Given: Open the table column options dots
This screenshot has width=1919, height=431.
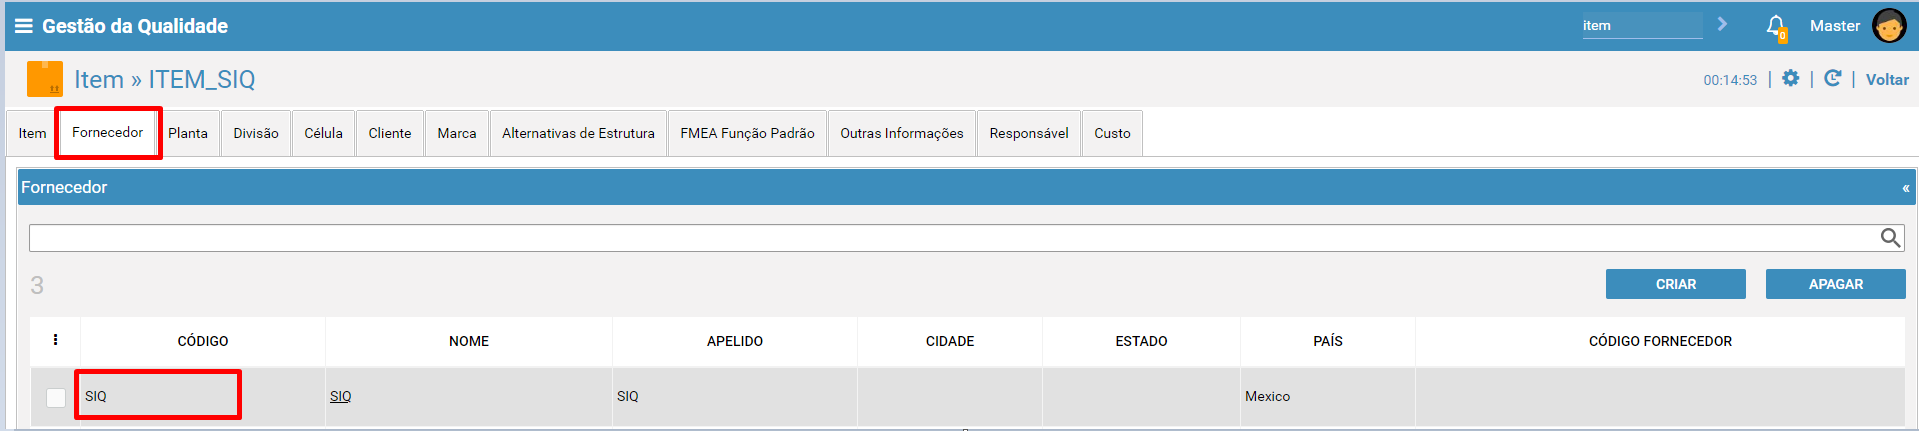Looking at the screenshot, I should tap(55, 340).
